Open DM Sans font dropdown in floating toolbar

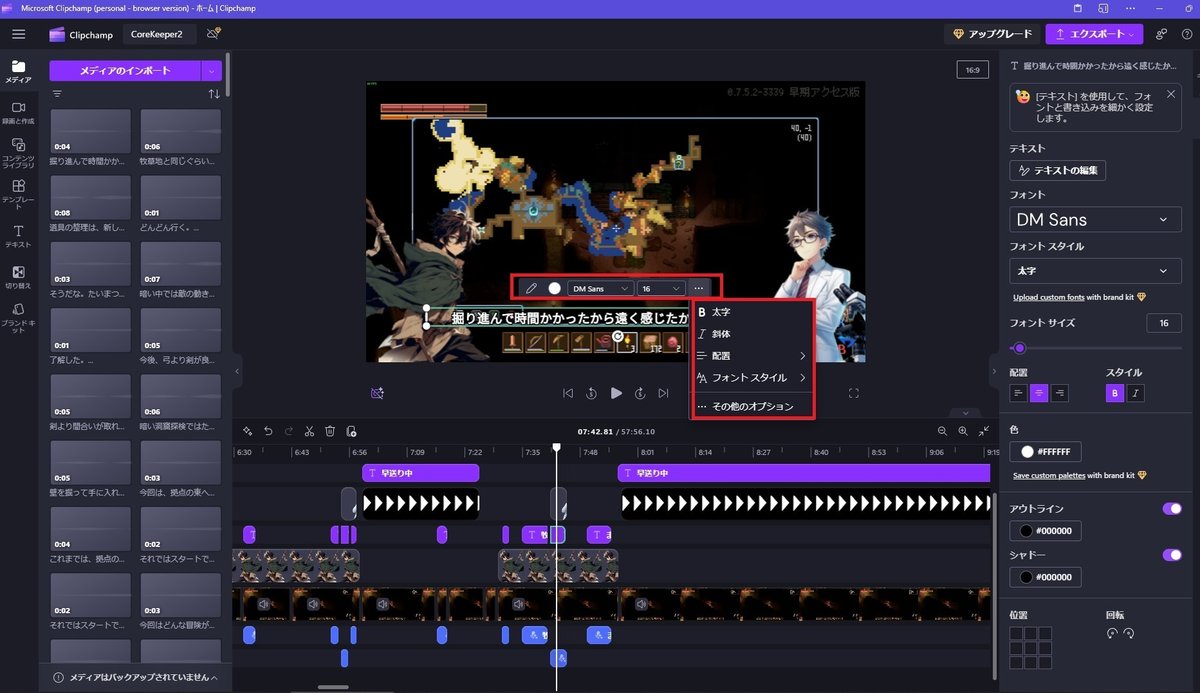600,288
